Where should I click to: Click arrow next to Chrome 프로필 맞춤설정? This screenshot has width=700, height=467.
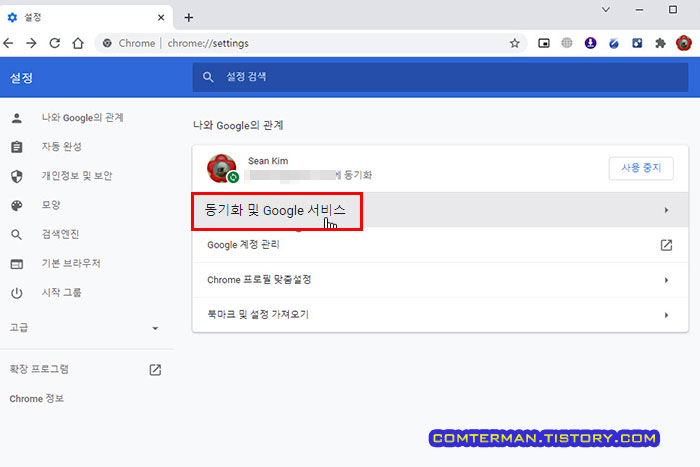tap(666, 280)
